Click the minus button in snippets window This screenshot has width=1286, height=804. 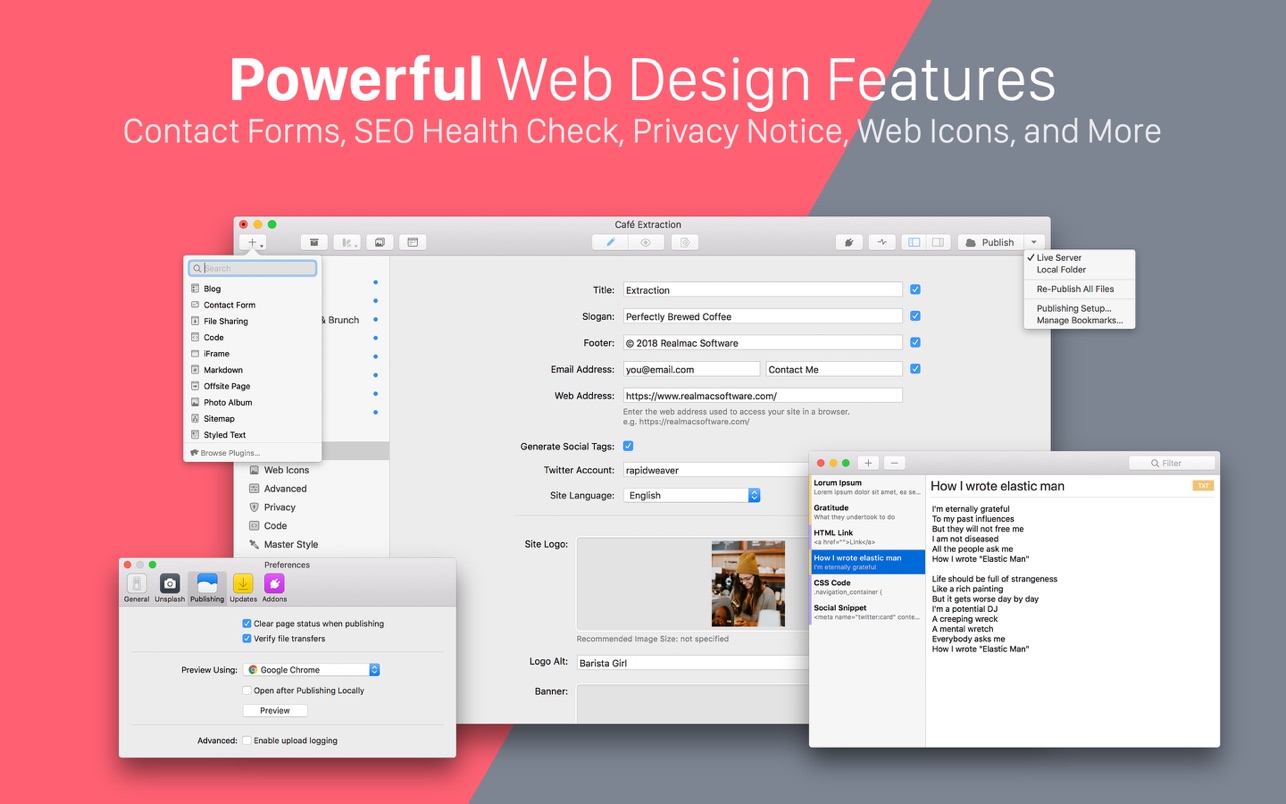pos(894,463)
